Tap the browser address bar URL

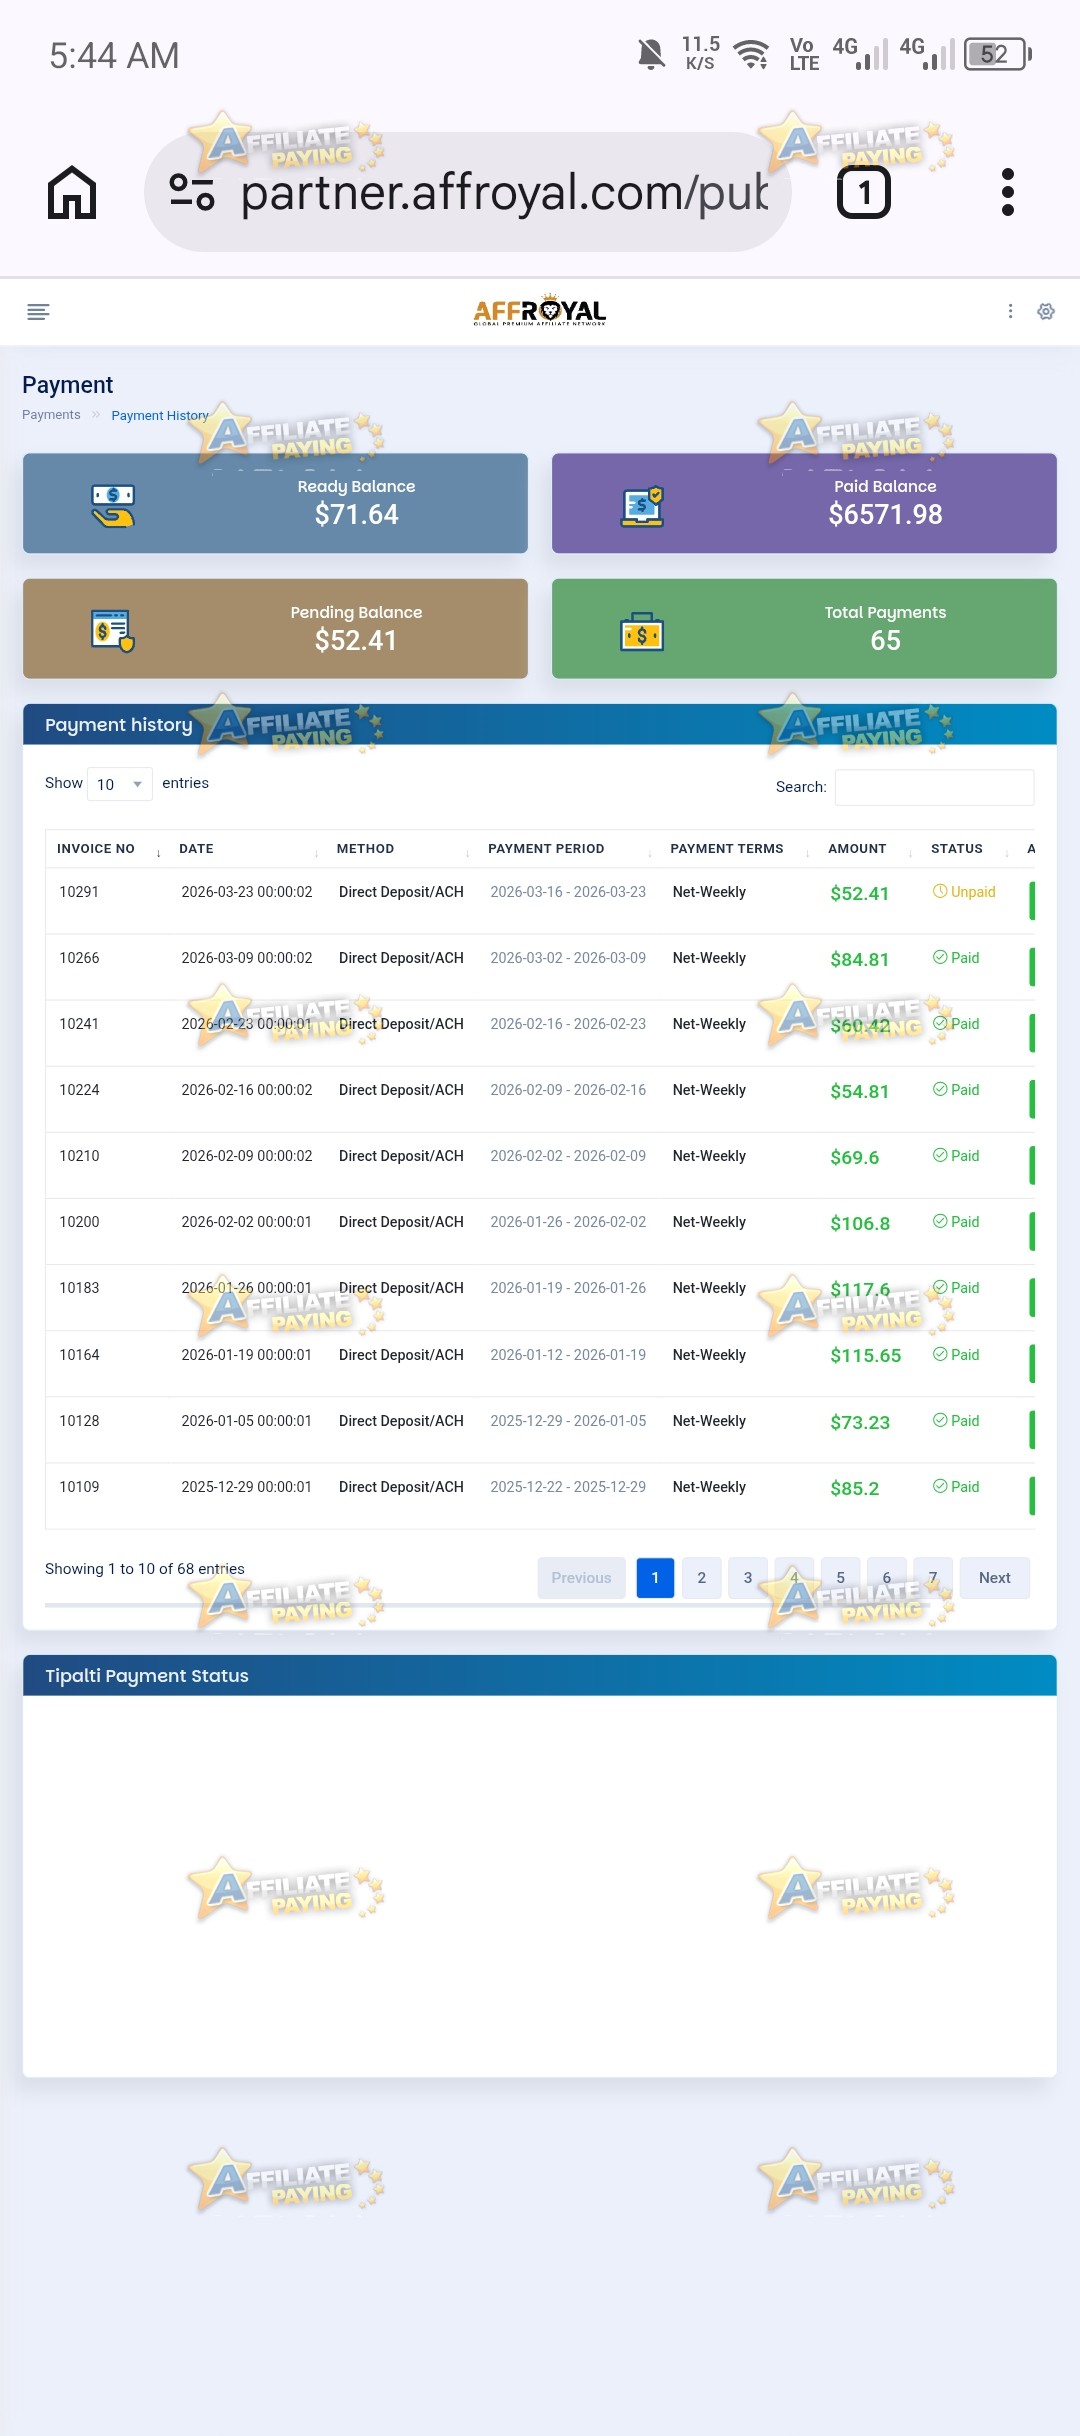click(505, 192)
